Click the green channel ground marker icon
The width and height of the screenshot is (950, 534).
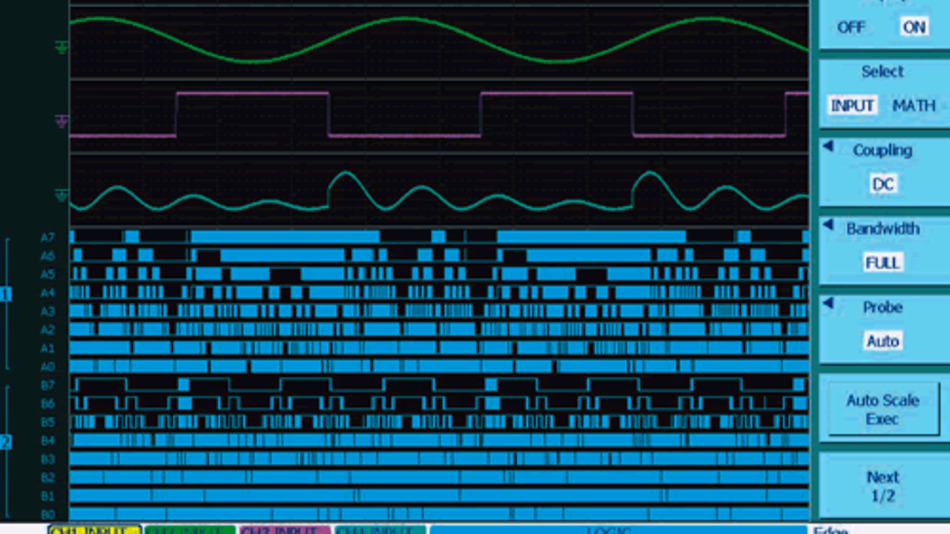[62, 46]
